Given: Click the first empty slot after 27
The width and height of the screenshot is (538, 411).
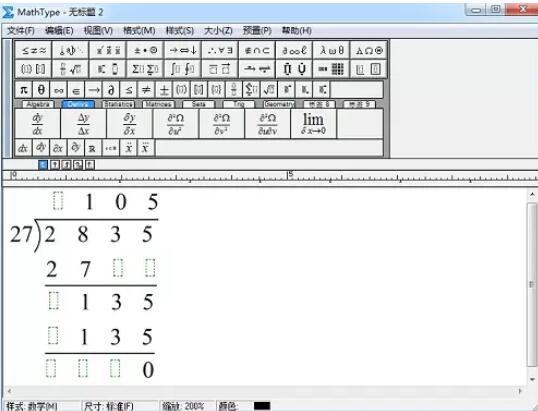Looking at the screenshot, I should (x=118, y=268).
